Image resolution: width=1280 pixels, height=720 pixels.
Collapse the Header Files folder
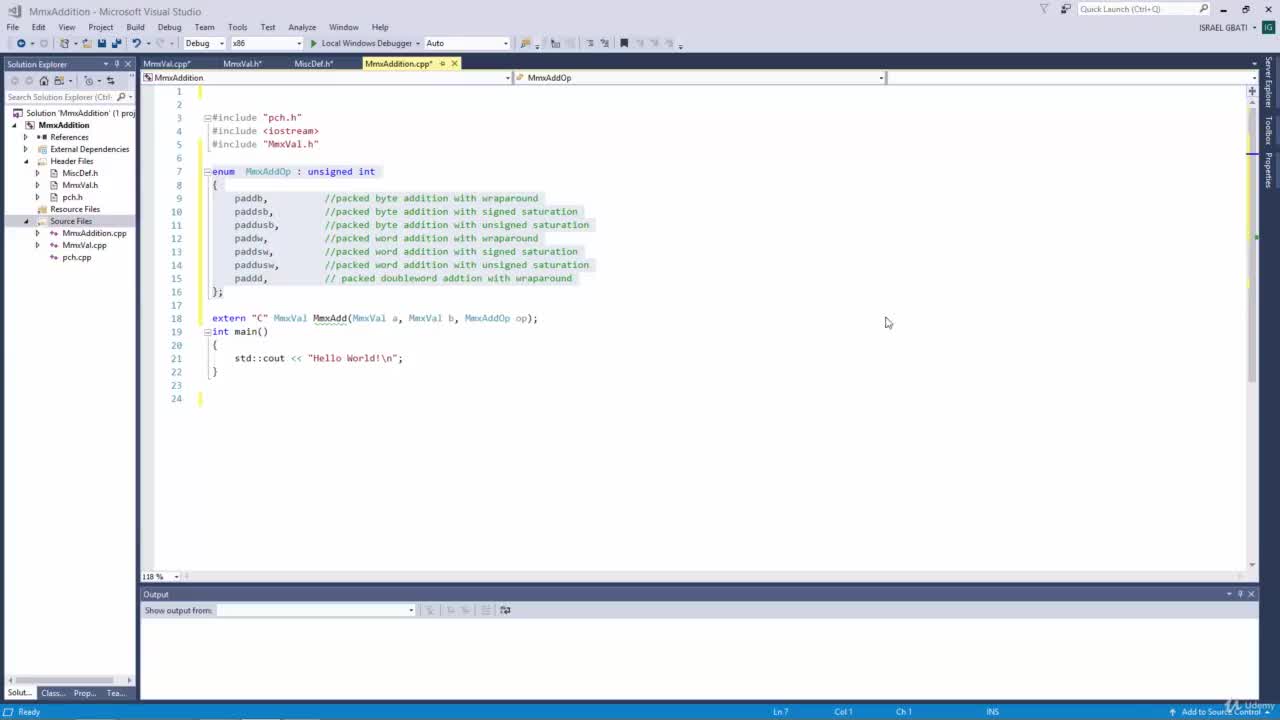point(26,161)
